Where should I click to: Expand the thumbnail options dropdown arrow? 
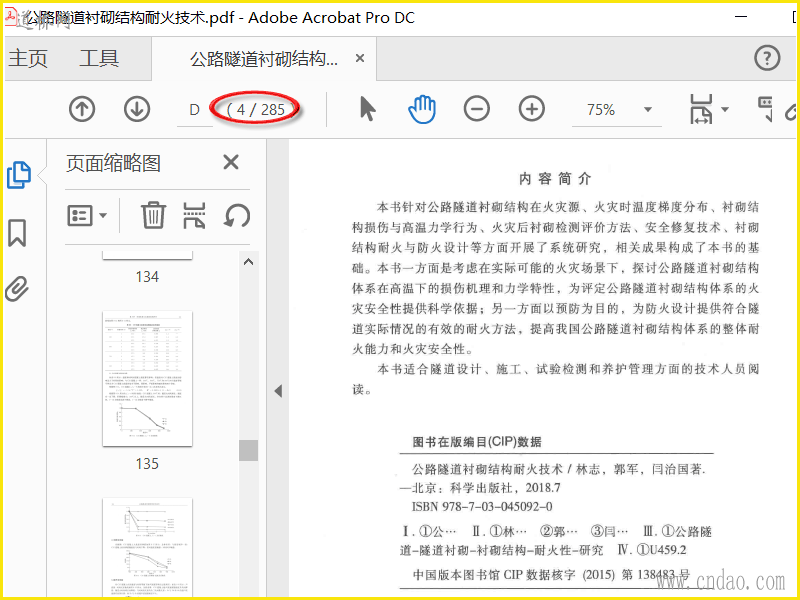[103, 215]
